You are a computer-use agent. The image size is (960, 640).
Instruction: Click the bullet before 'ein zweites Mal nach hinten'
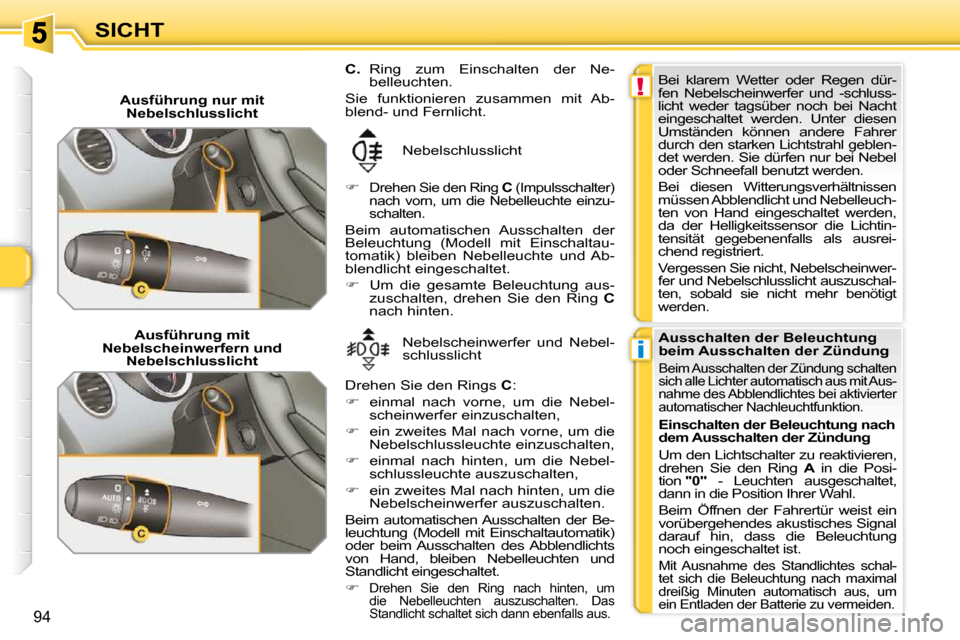[351, 489]
